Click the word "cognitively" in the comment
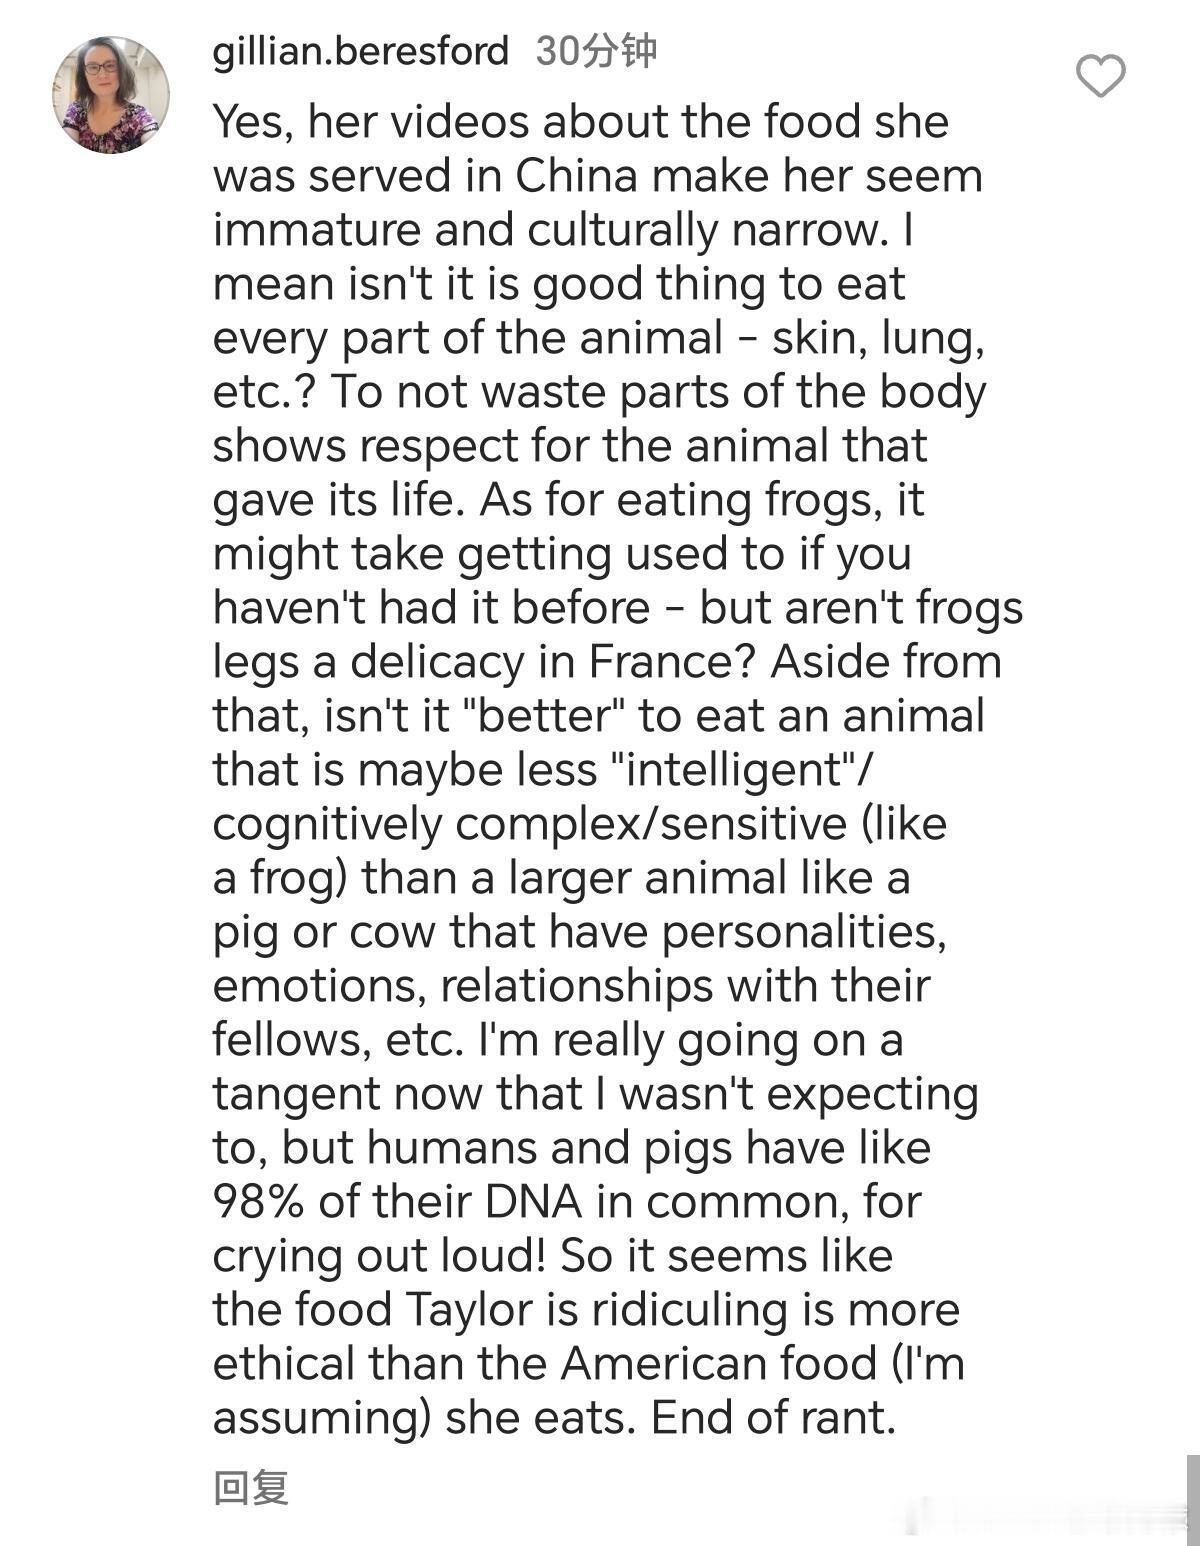Image resolution: width=1200 pixels, height=1546 pixels. click(x=328, y=824)
